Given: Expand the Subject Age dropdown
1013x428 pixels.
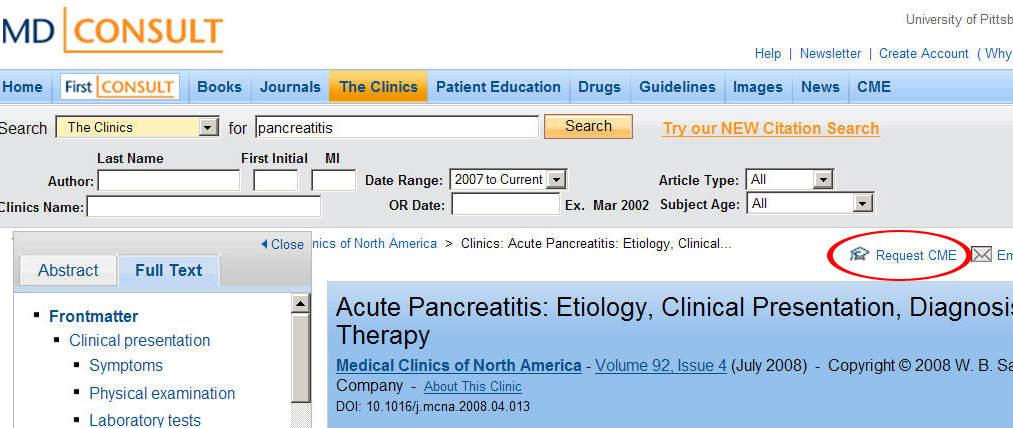Looking at the screenshot, I should coord(810,204).
